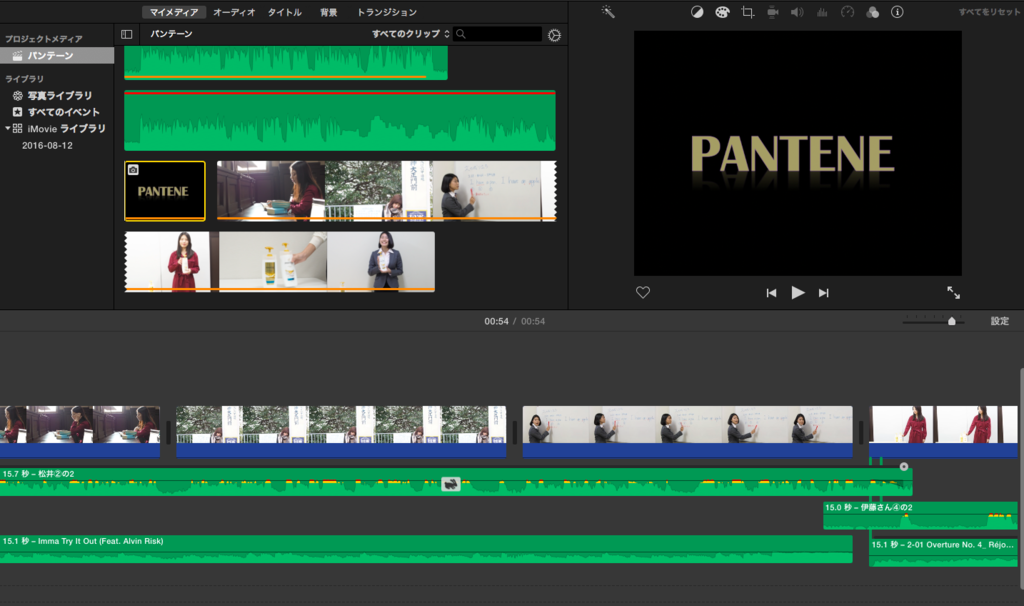Select パンテーン project in sidebar
Viewport: 1024px width, 606px height.
(57, 56)
